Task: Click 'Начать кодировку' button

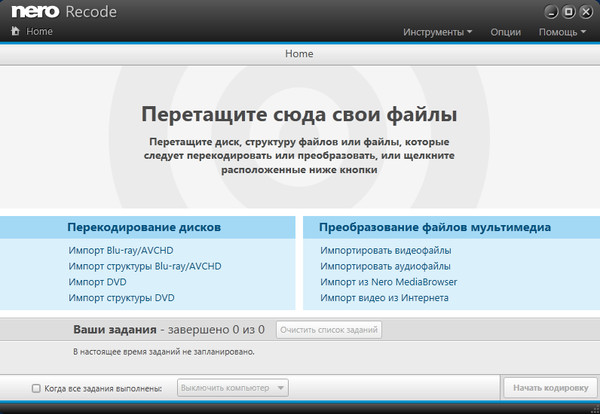Action: (549, 388)
